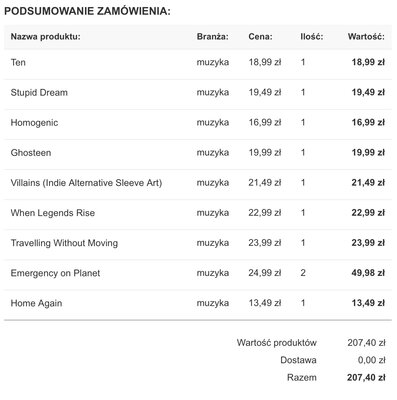Select Travelling Without Moving product
The width and height of the screenshot is (397, 400).
(x=64, y=243)
